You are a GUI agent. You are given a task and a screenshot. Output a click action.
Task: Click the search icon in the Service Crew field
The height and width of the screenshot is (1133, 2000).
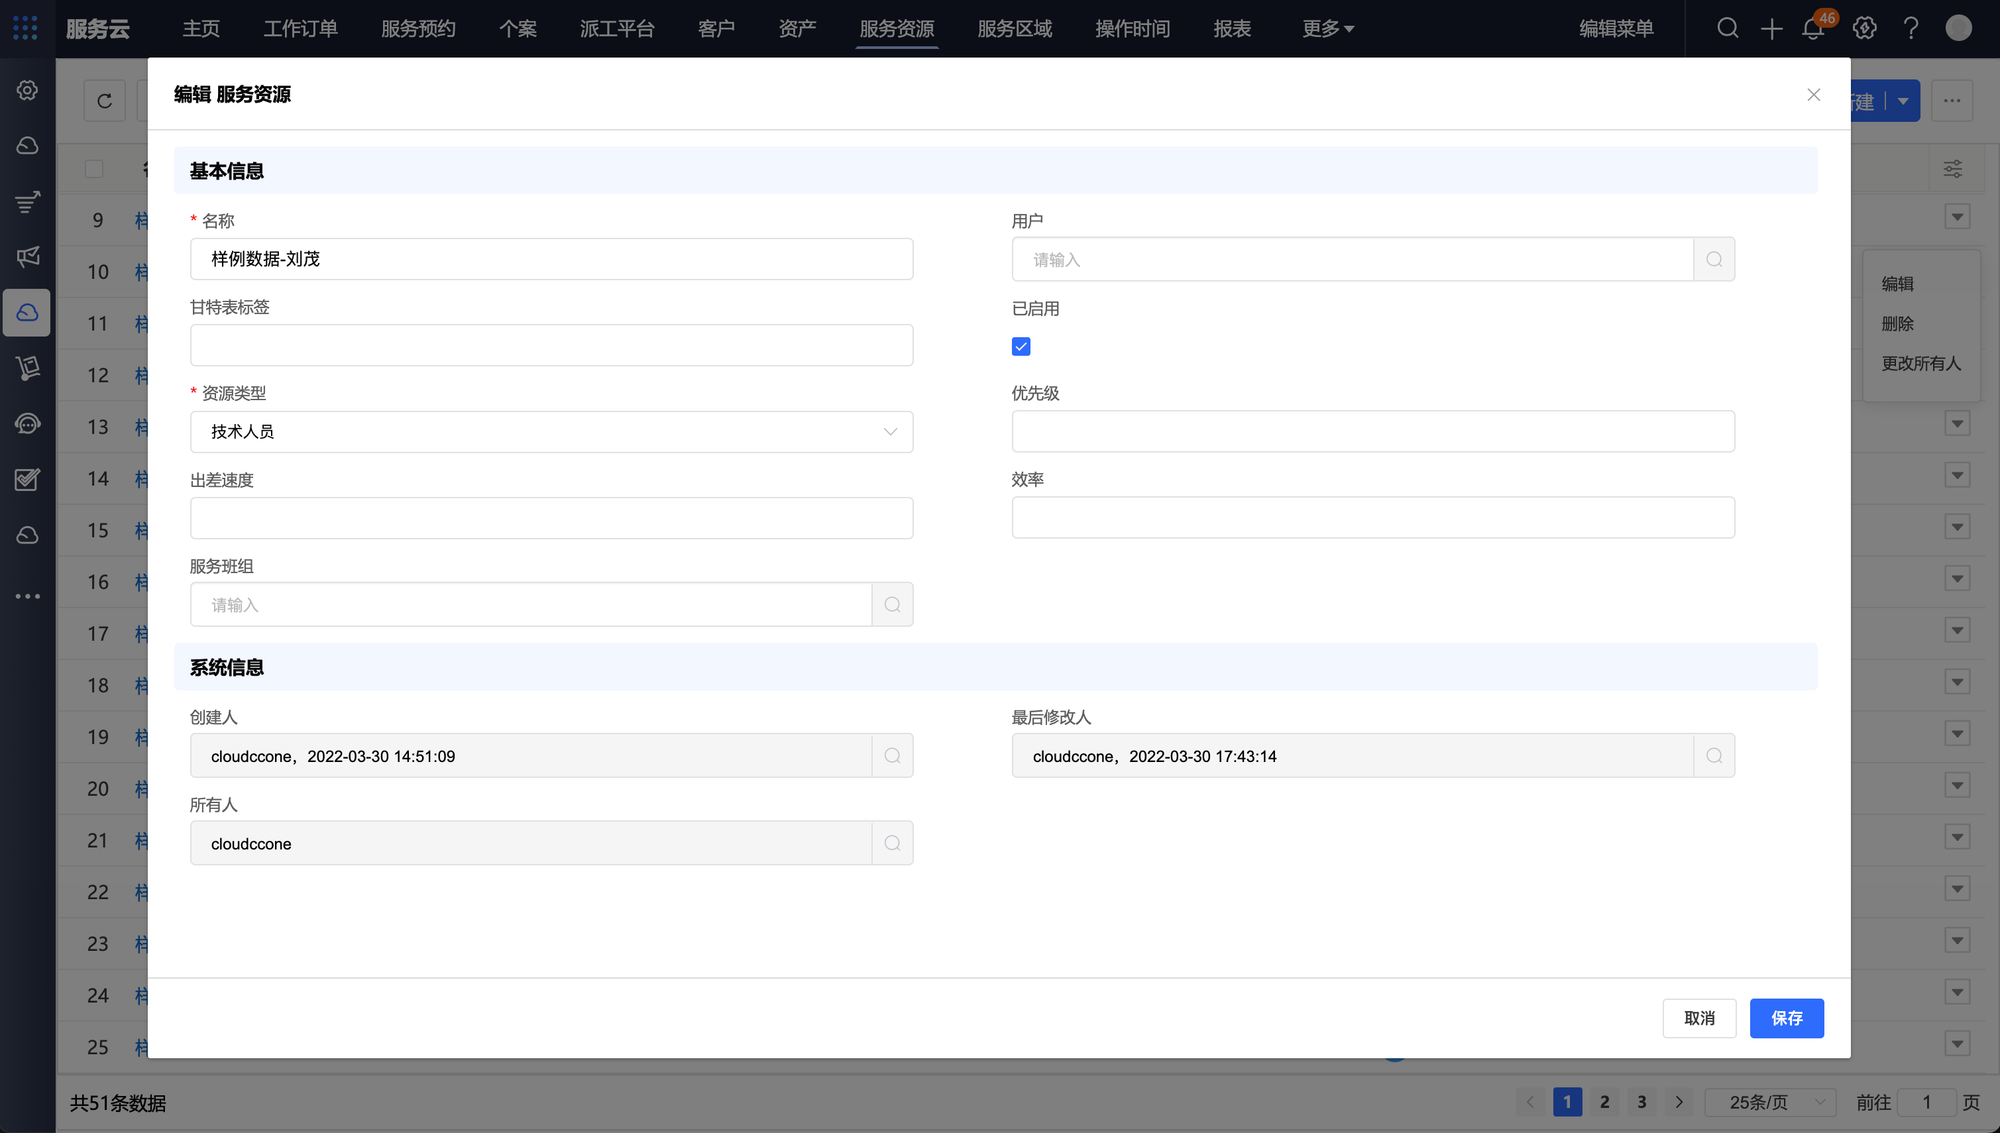892,605
